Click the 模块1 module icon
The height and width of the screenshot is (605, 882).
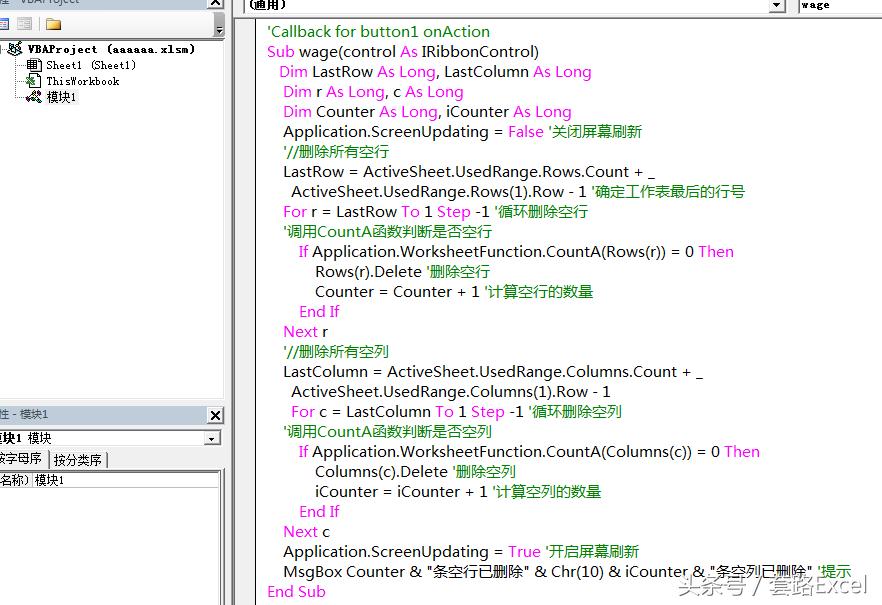coord(34,97)
